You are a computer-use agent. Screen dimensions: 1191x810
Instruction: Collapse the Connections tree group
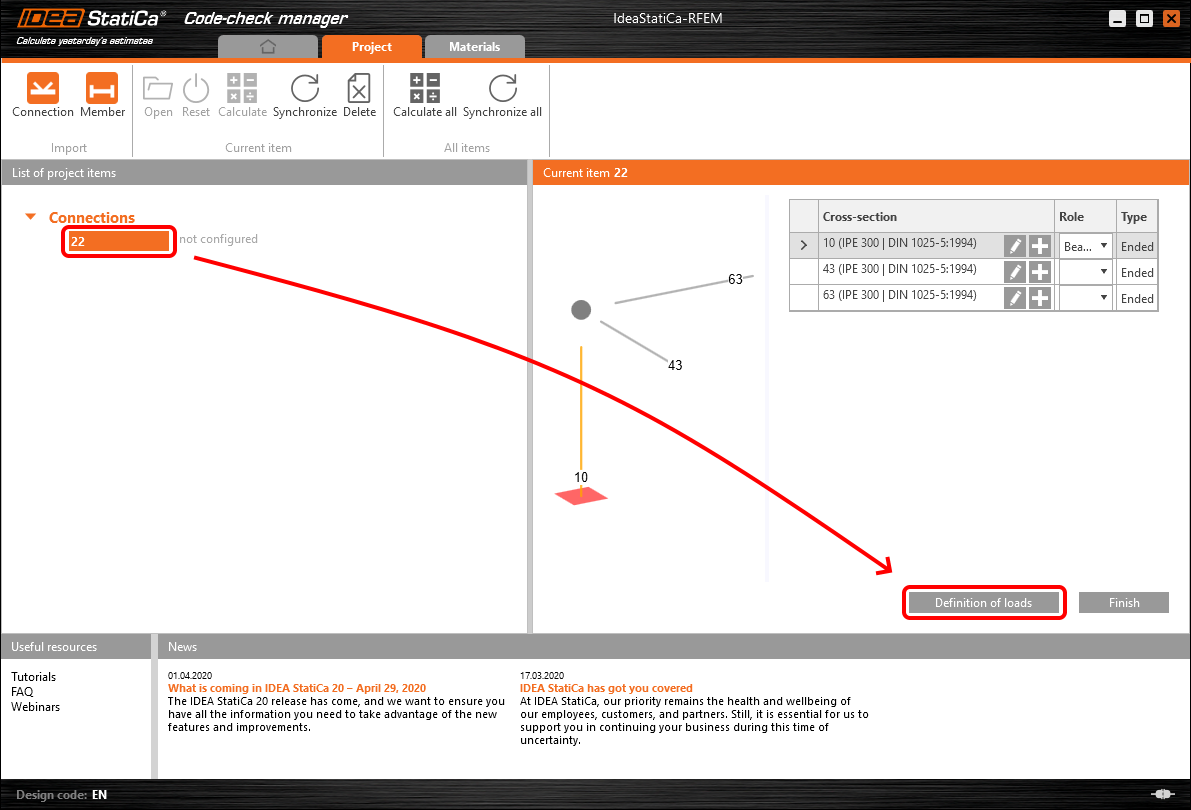point(30,217)
